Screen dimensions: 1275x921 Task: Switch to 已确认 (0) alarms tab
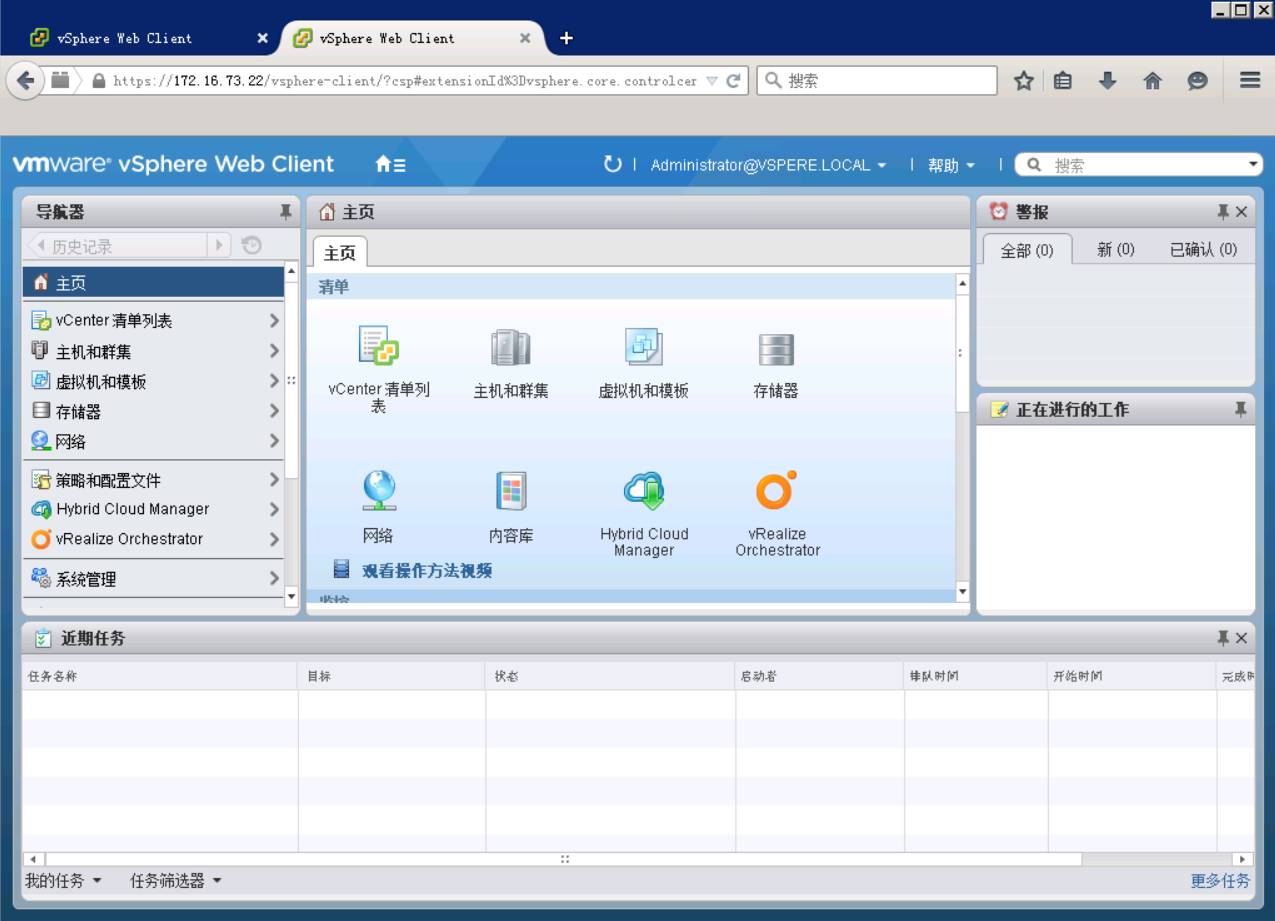click(1203, 250)
